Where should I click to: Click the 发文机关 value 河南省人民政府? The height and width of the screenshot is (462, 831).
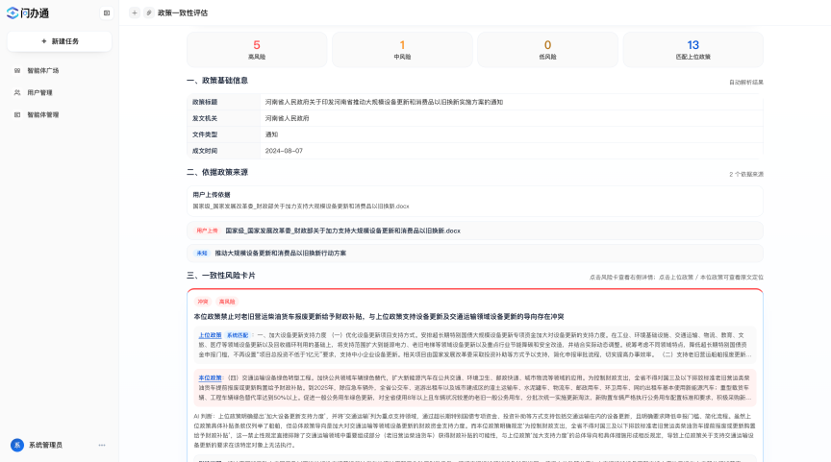[287, 118]
